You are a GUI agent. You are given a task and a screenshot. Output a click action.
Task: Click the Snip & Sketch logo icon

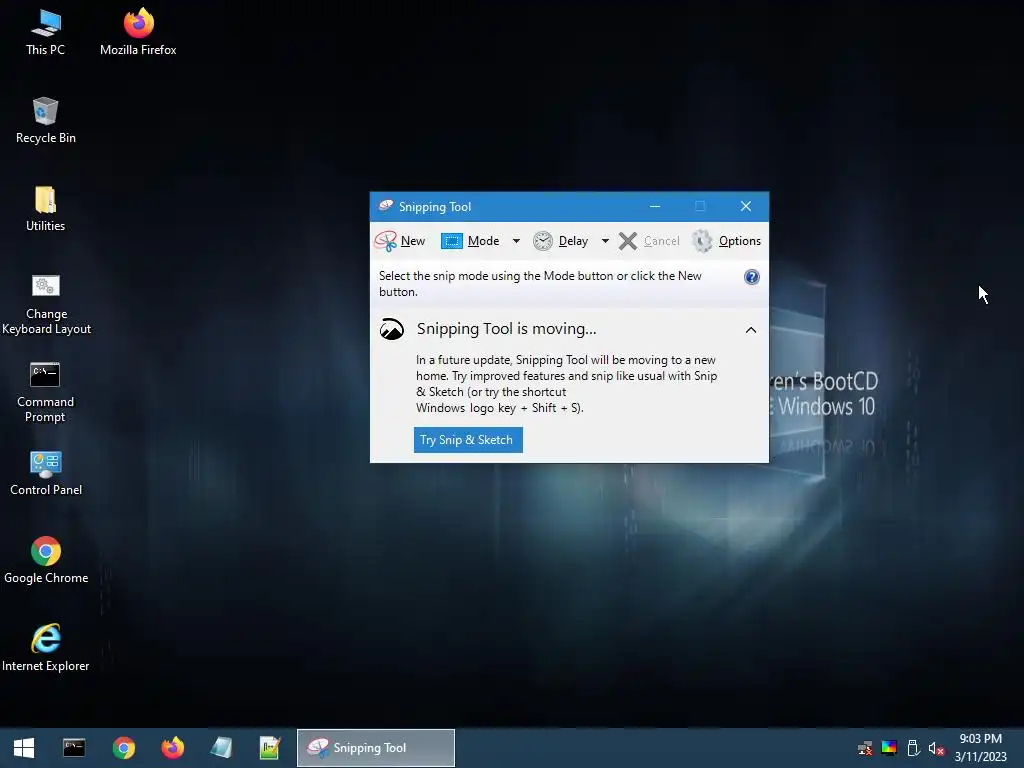coord(392,329)
